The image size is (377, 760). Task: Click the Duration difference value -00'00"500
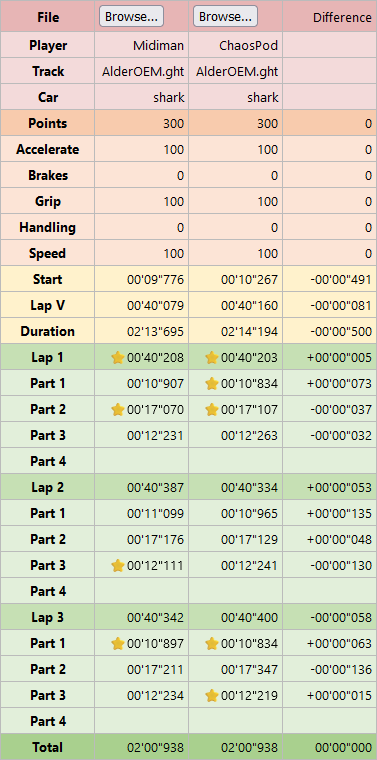click(340, 332)
